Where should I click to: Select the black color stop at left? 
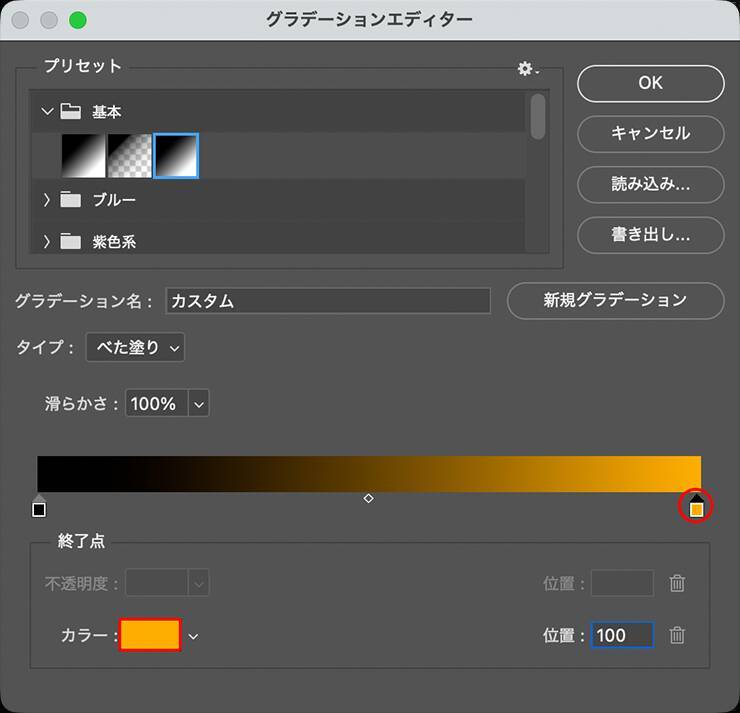pyautogui.click(x=39, y=506)
